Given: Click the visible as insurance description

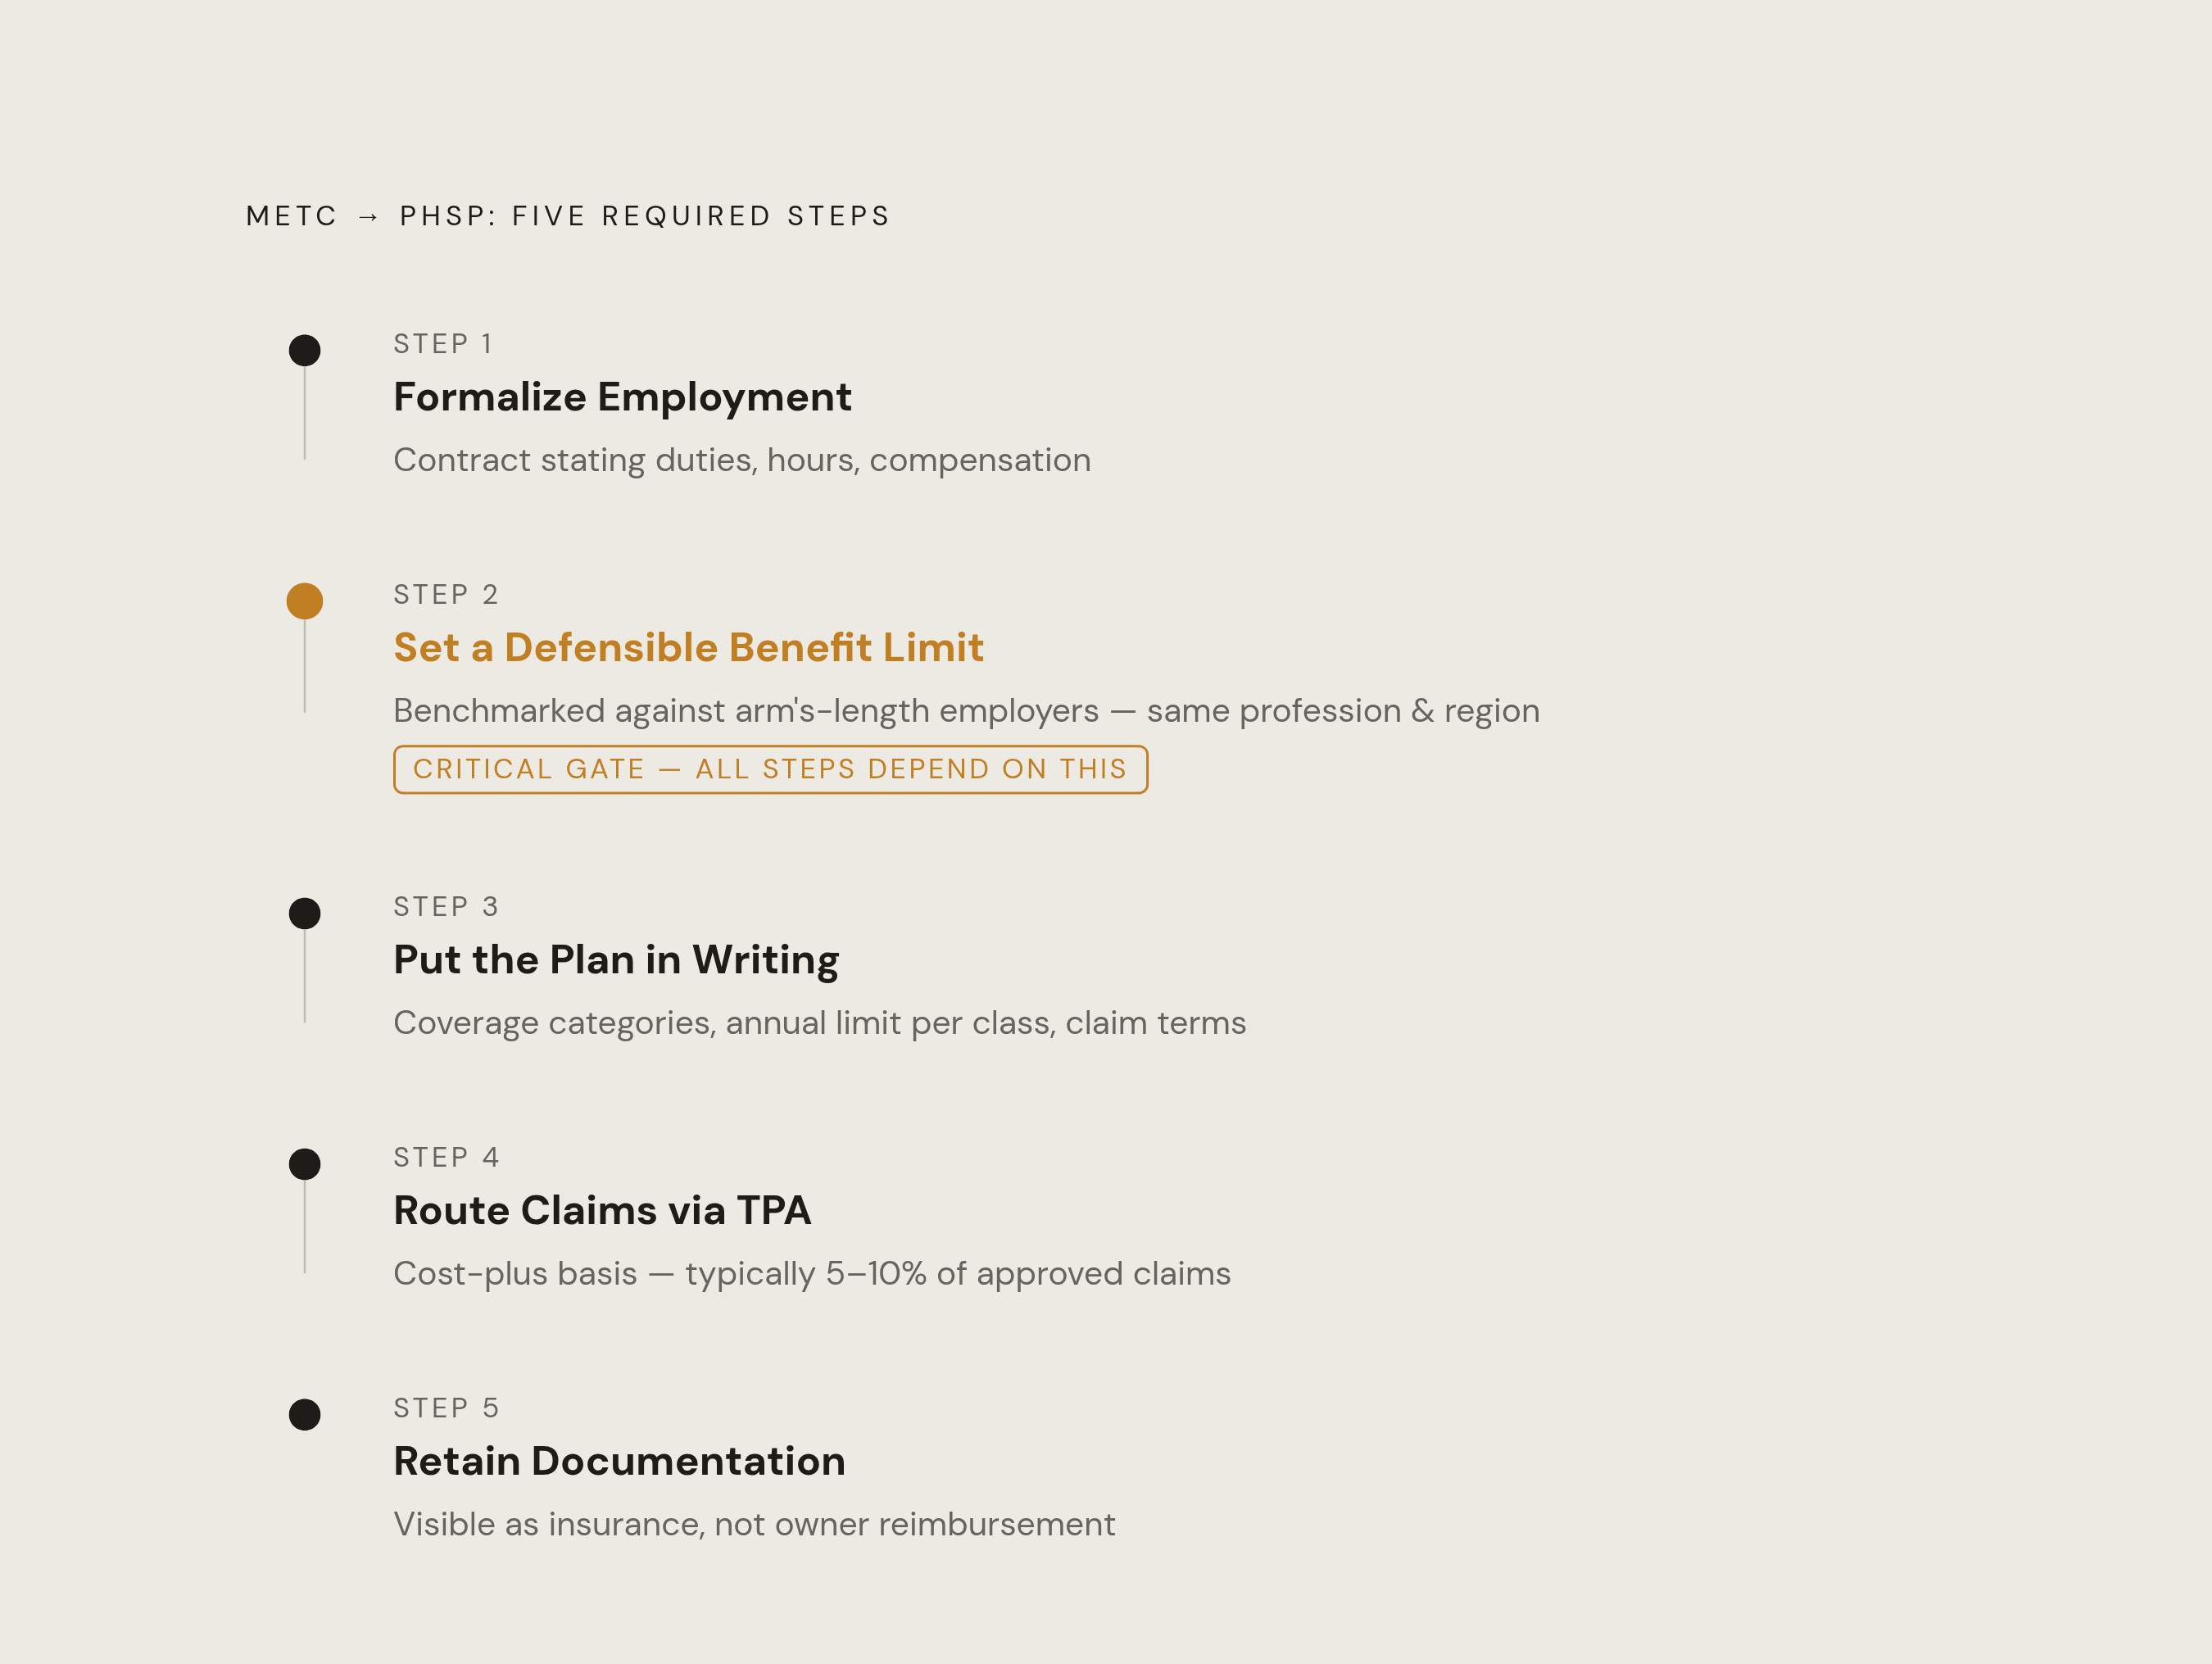Looking at the screenshot, I should pyautogui.click(x=754, y=1524).
